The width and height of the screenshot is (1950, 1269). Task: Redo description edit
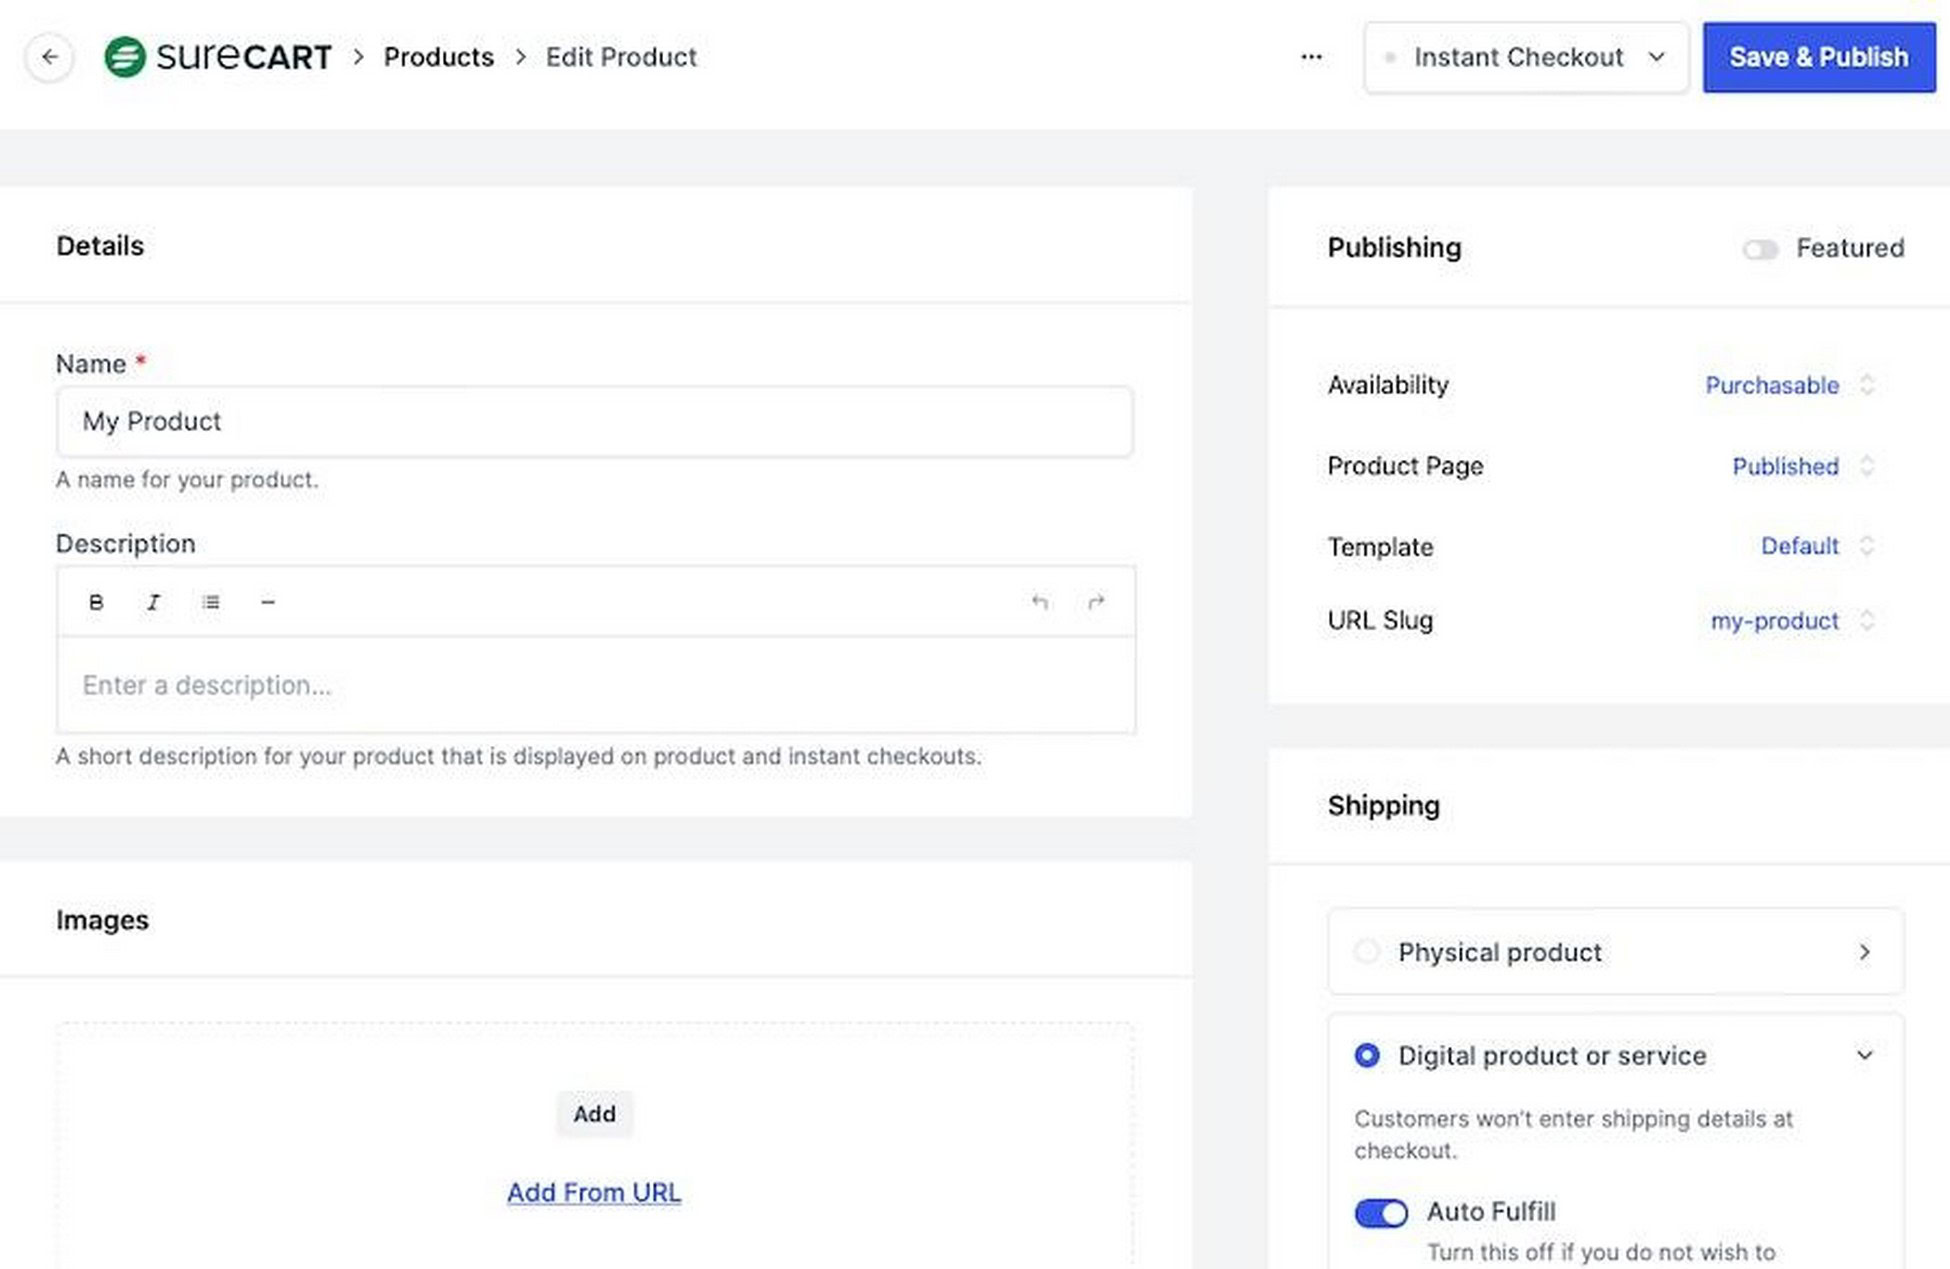point(1096,602)
